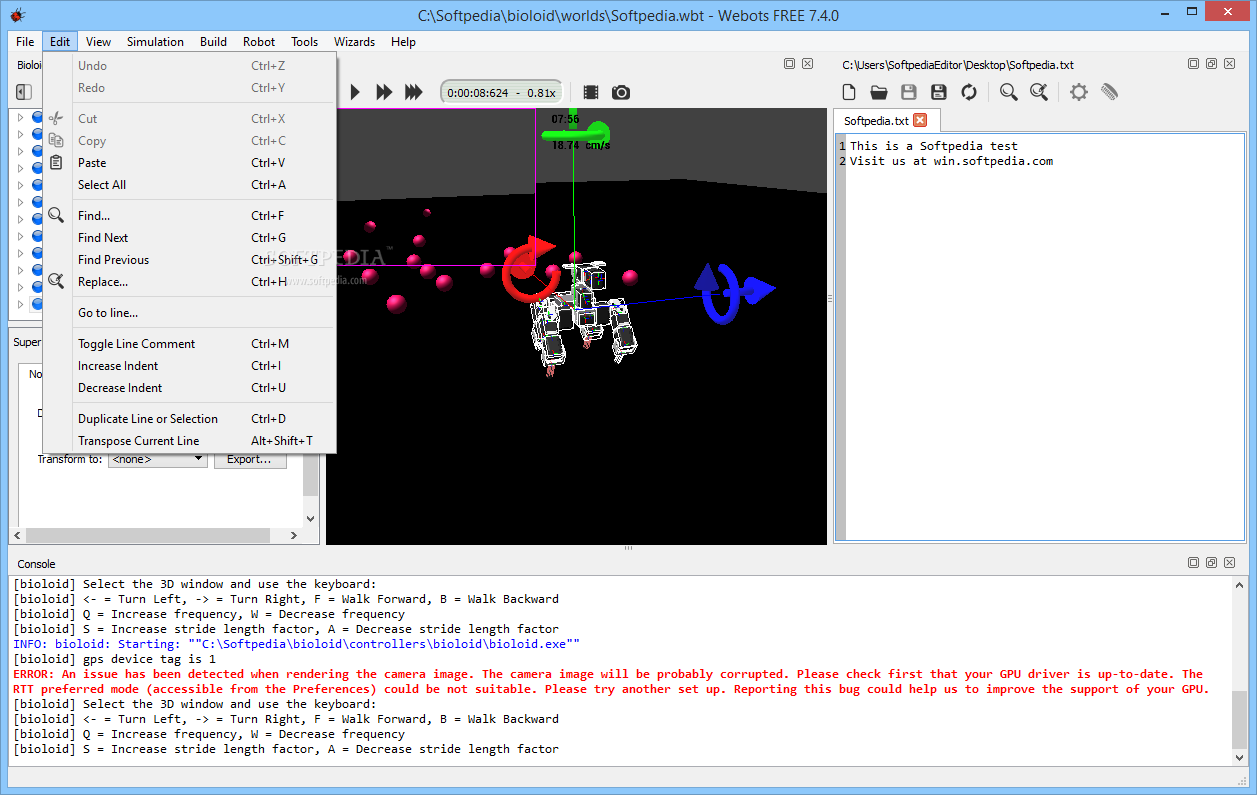Screen dimensions: 1257x795
Task: Open the Simulation menu
Action: point(155,42)
